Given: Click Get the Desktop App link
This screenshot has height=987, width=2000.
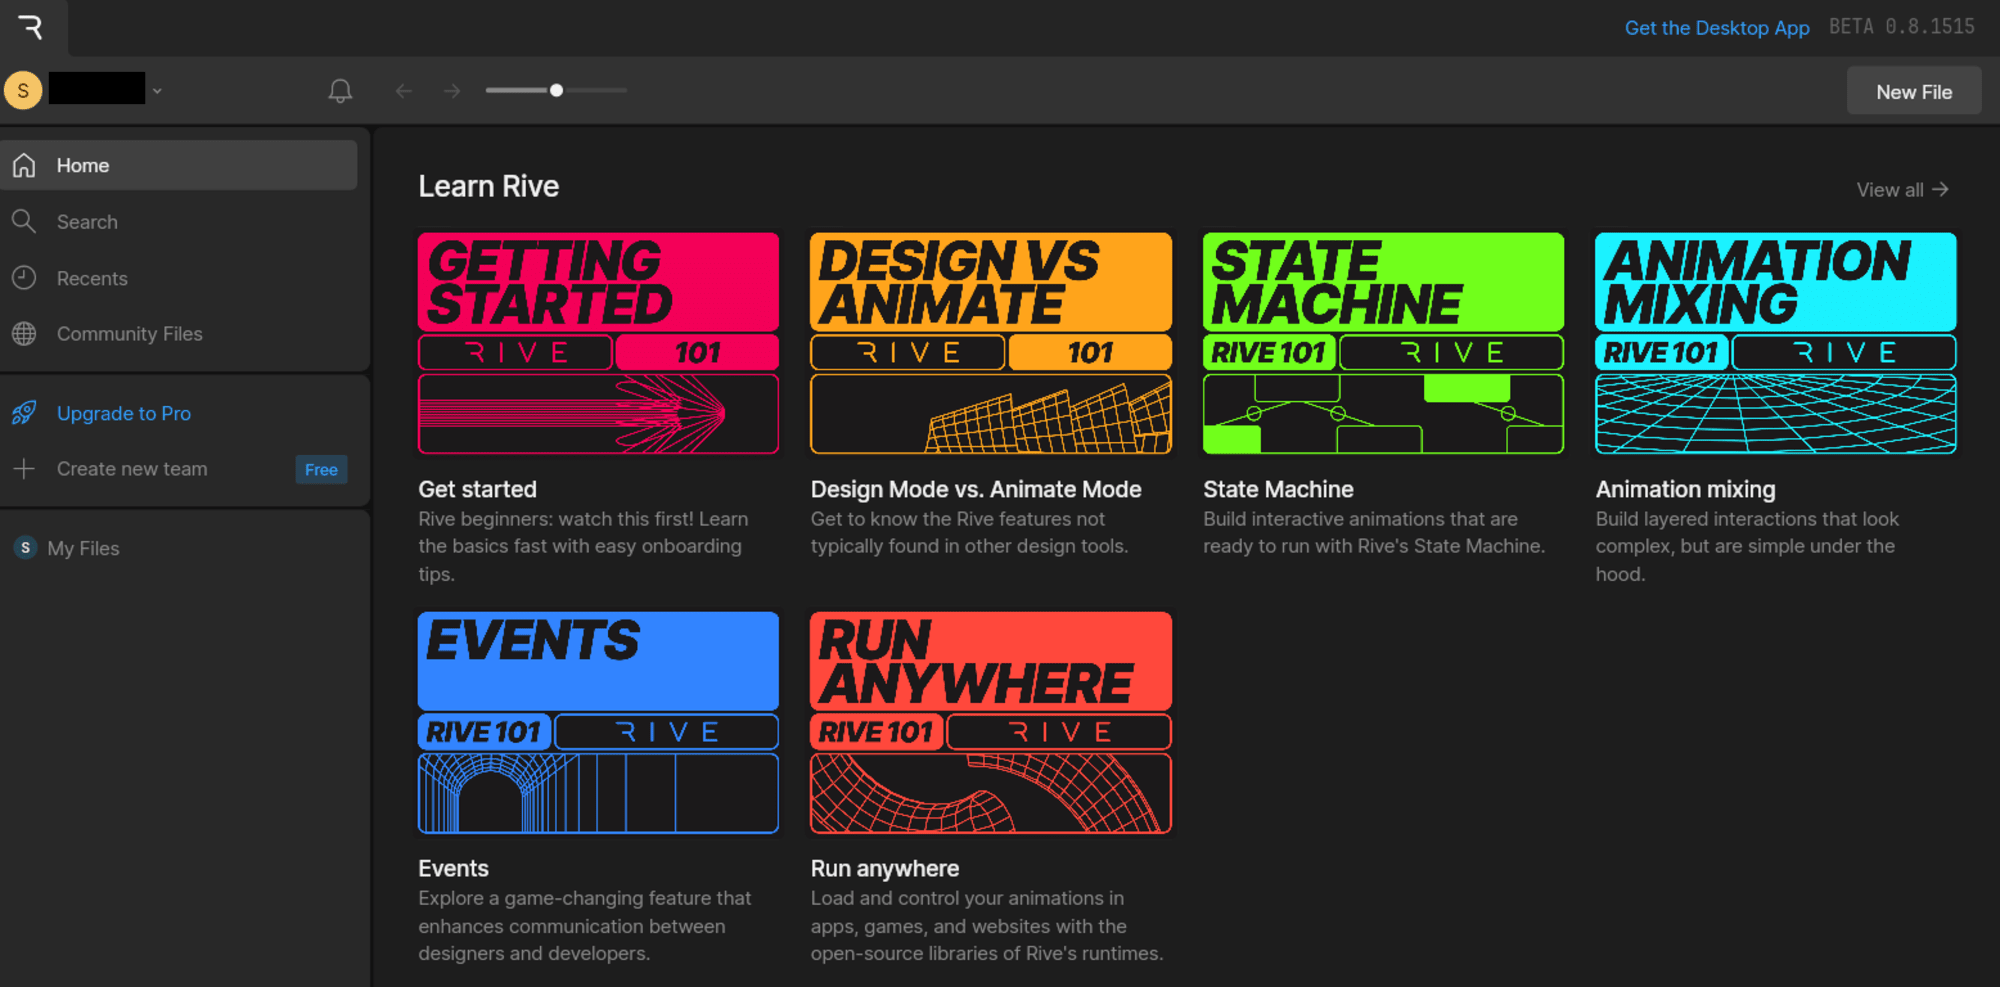Looking at the screenshot, I should [x=1717, y=28].
